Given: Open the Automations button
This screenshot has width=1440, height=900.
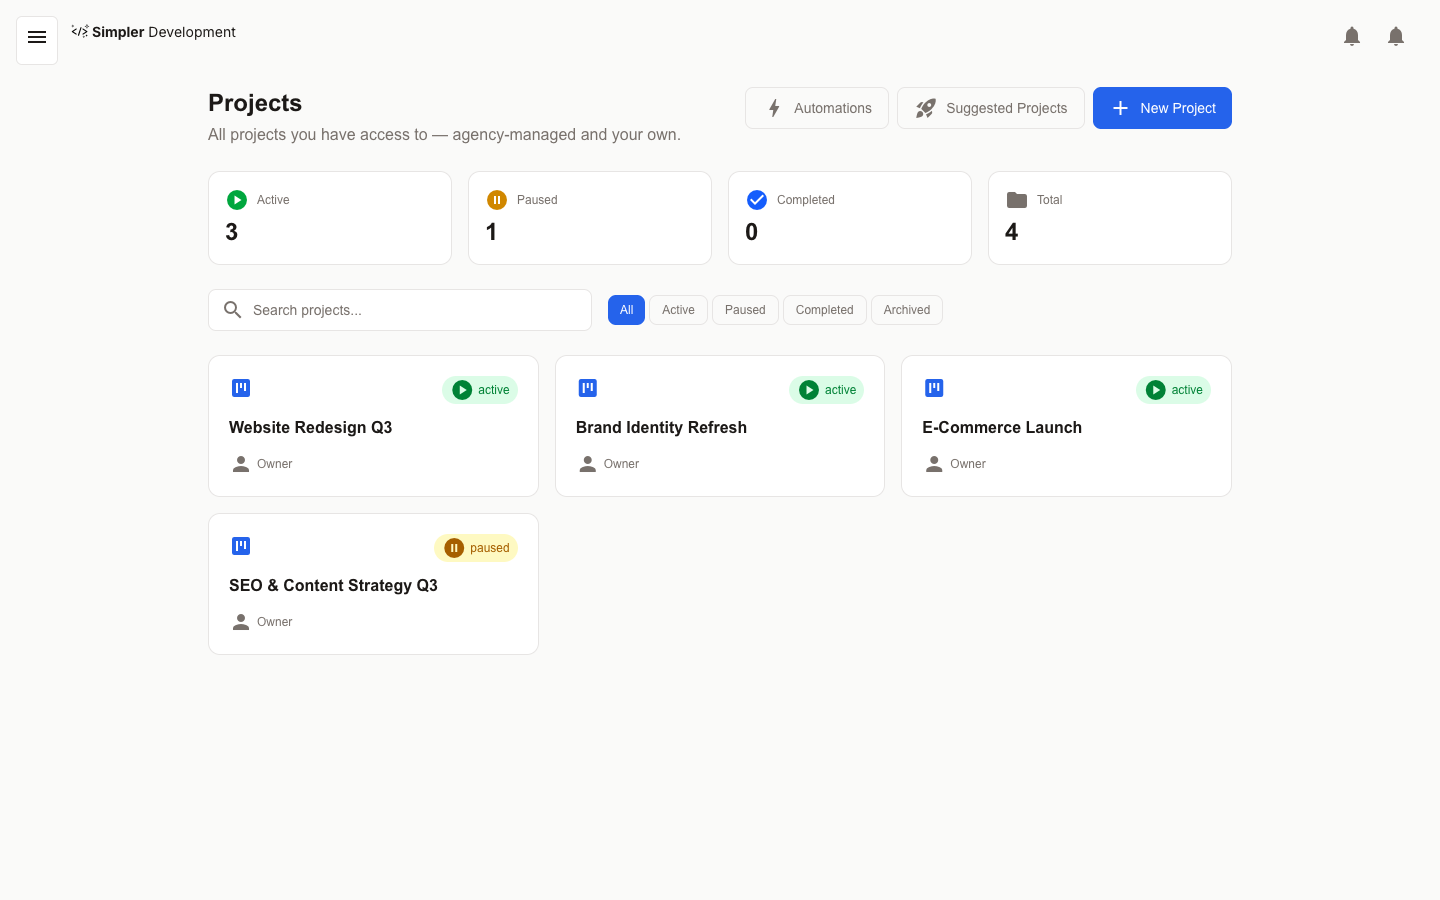Looking at the screenshot, I should coord(817,108).
